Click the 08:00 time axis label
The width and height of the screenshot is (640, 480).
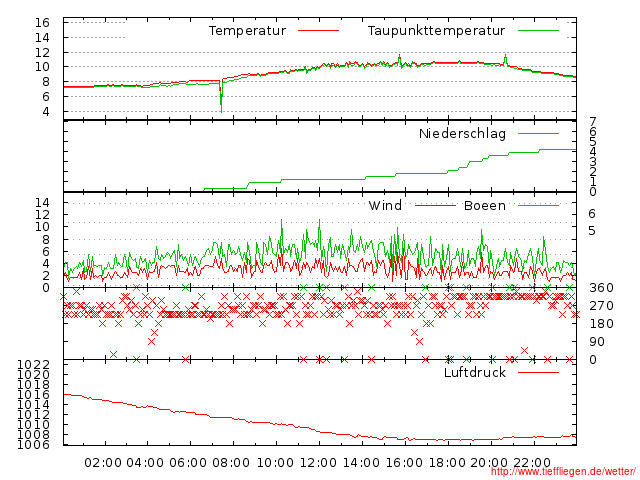[x=231, y=463]
